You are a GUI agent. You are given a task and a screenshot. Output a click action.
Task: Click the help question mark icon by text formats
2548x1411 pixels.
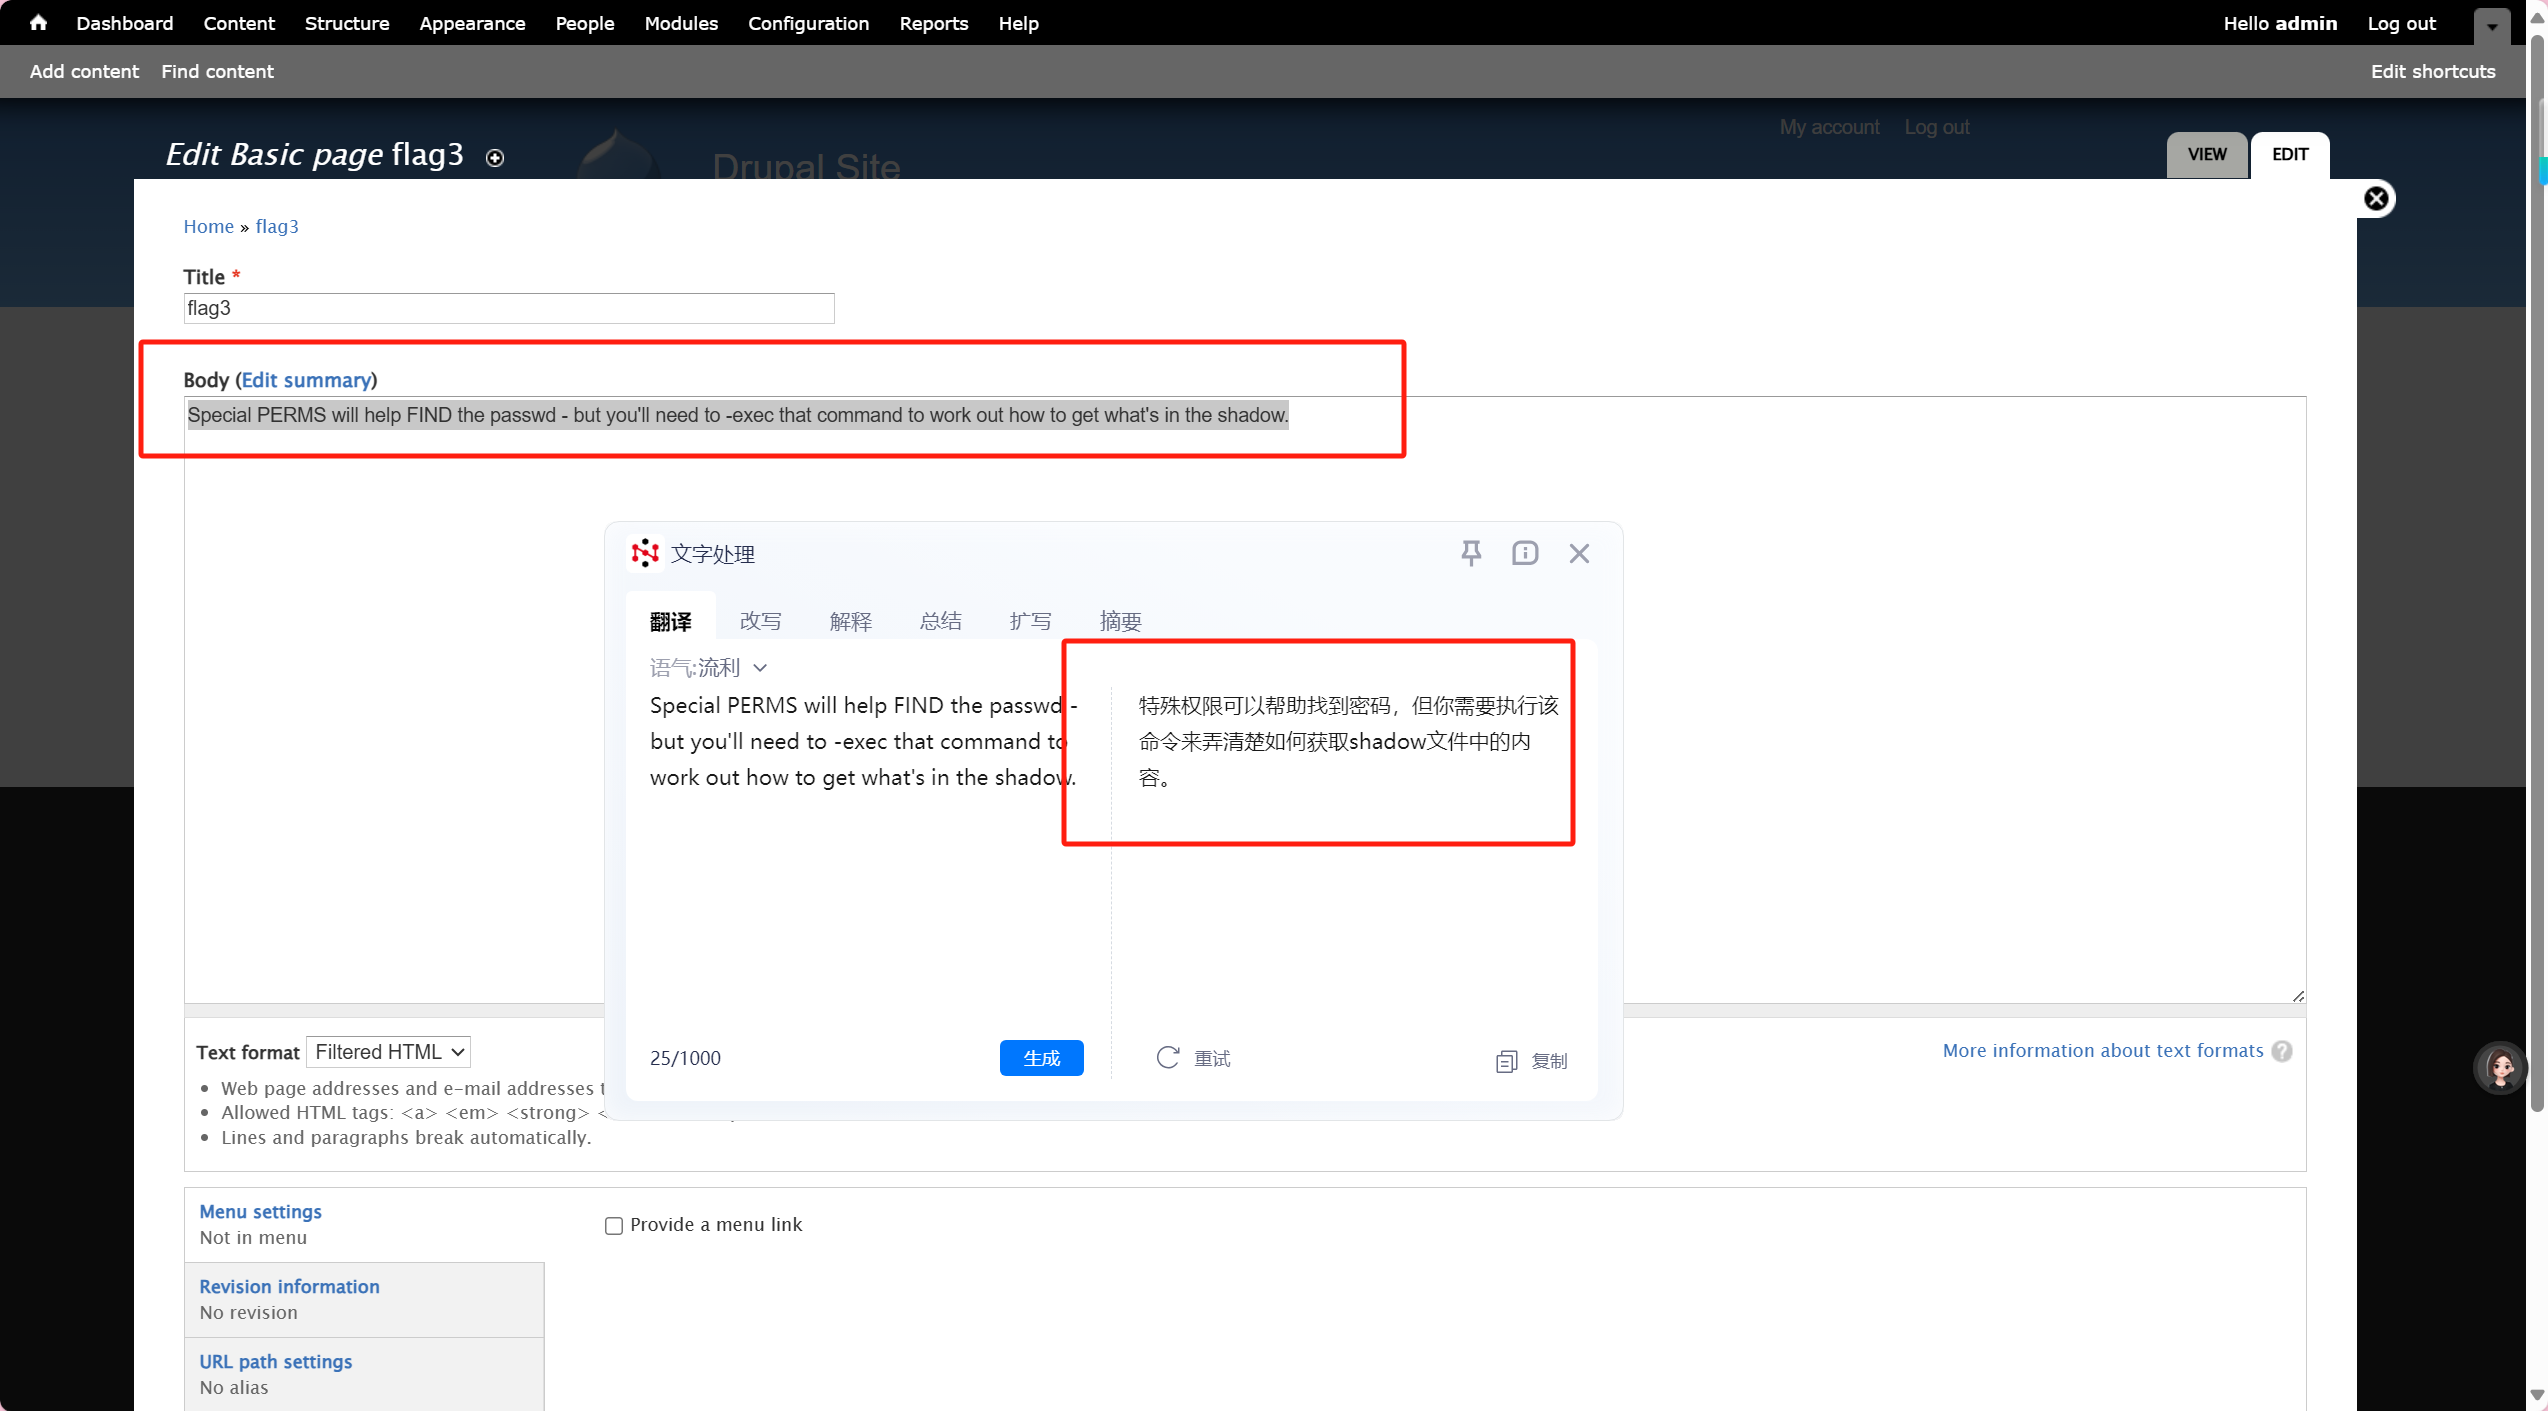coord(2282,1051)
